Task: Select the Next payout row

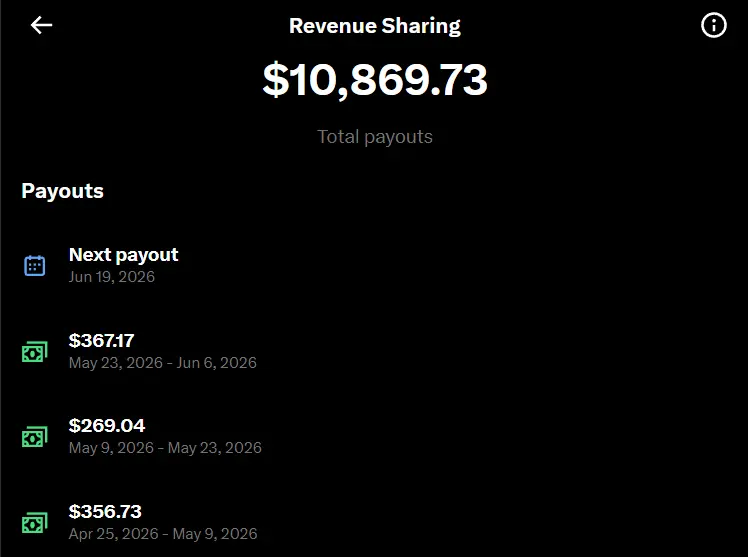Action: (x=374, y=265)
